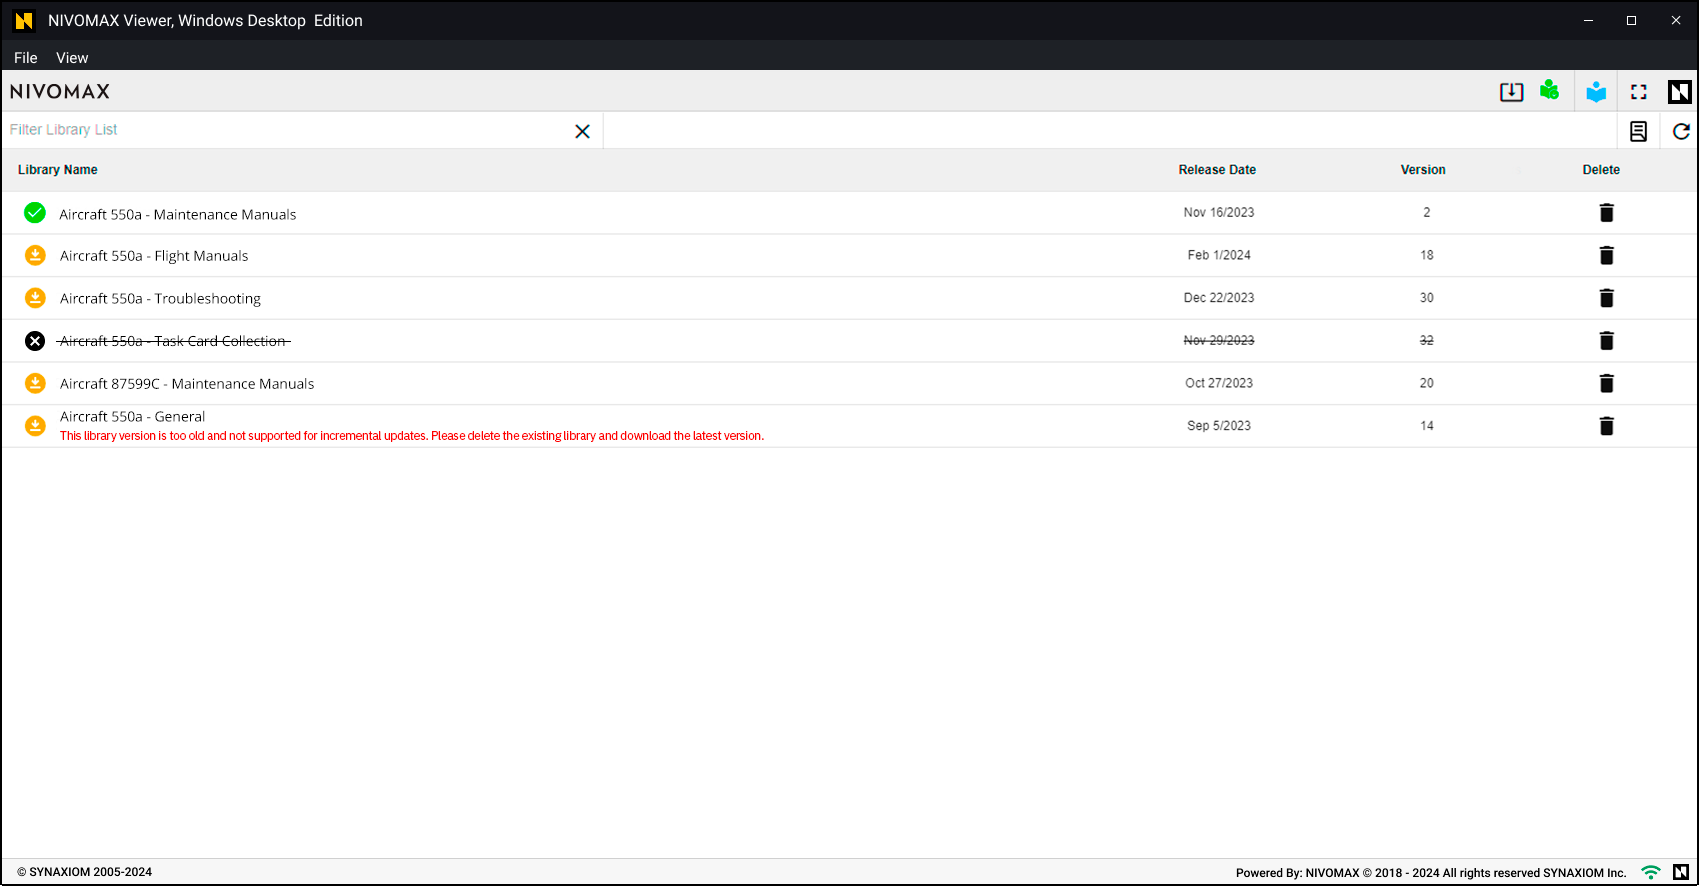The width and height of the screenshot is (1699, 886).
Task: Select struck-through Task Card Collection entry
Action: (x=849, y=341)
